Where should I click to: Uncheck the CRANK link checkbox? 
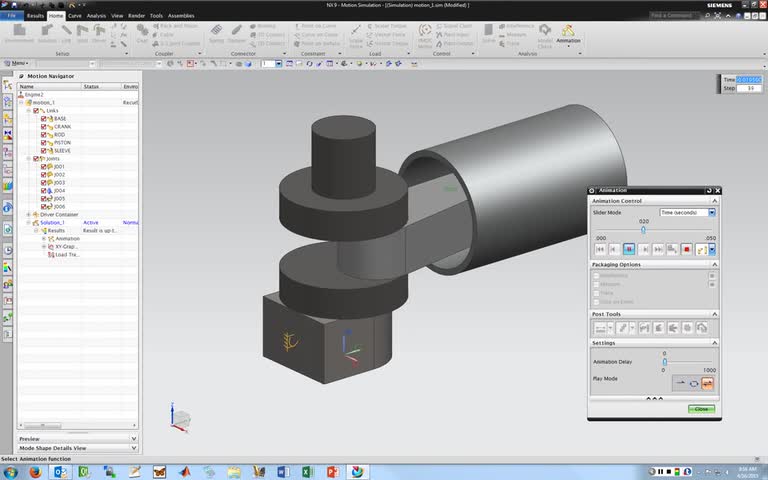point(44,127)
